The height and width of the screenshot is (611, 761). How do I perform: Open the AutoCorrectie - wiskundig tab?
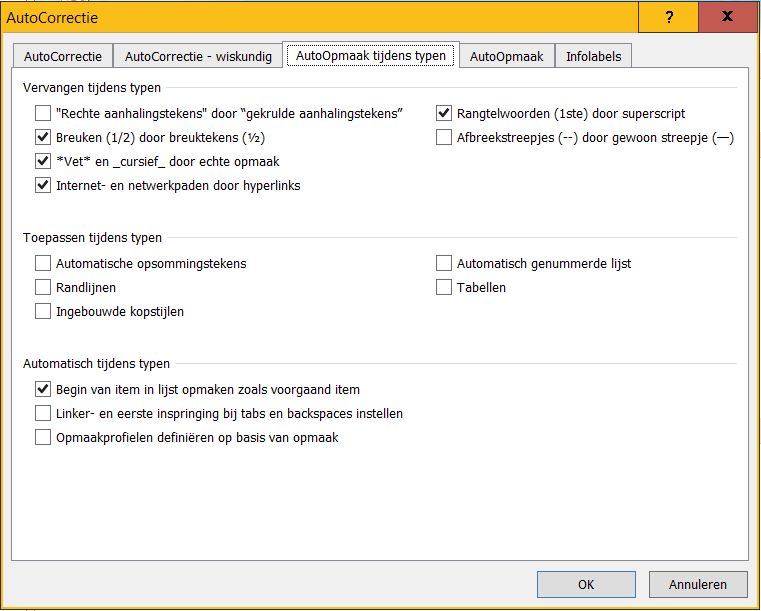(x=198, y=57)
